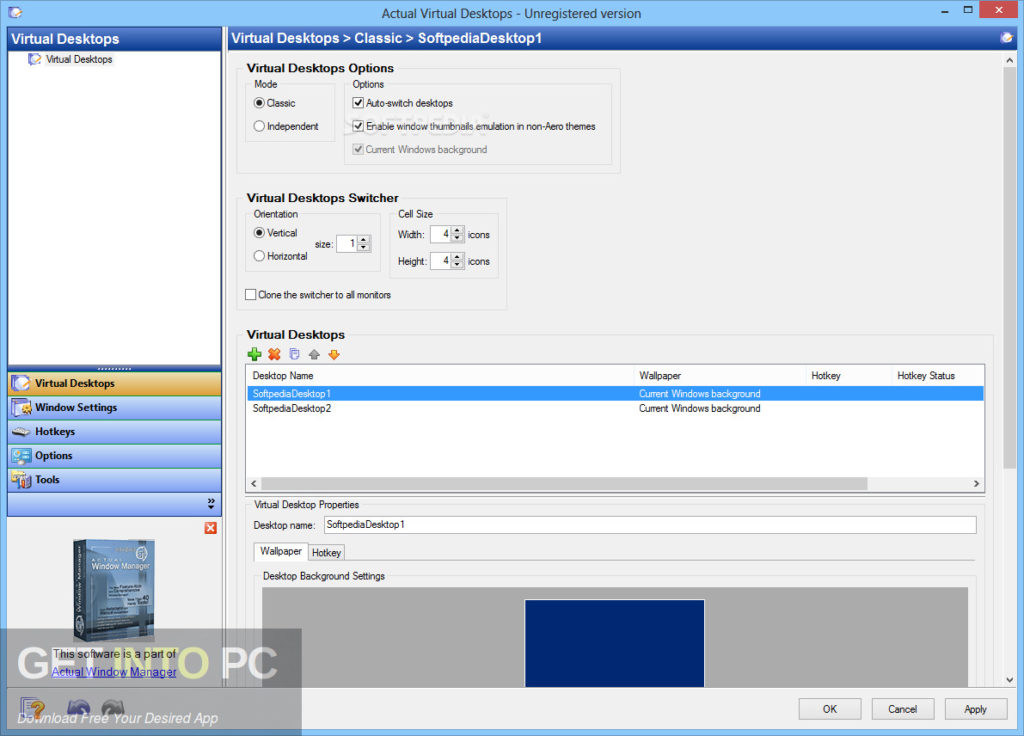Viewport: 1024px width, 736px height.
Task: Click the Cell Size Height value field
Action: tap(441, 261)
